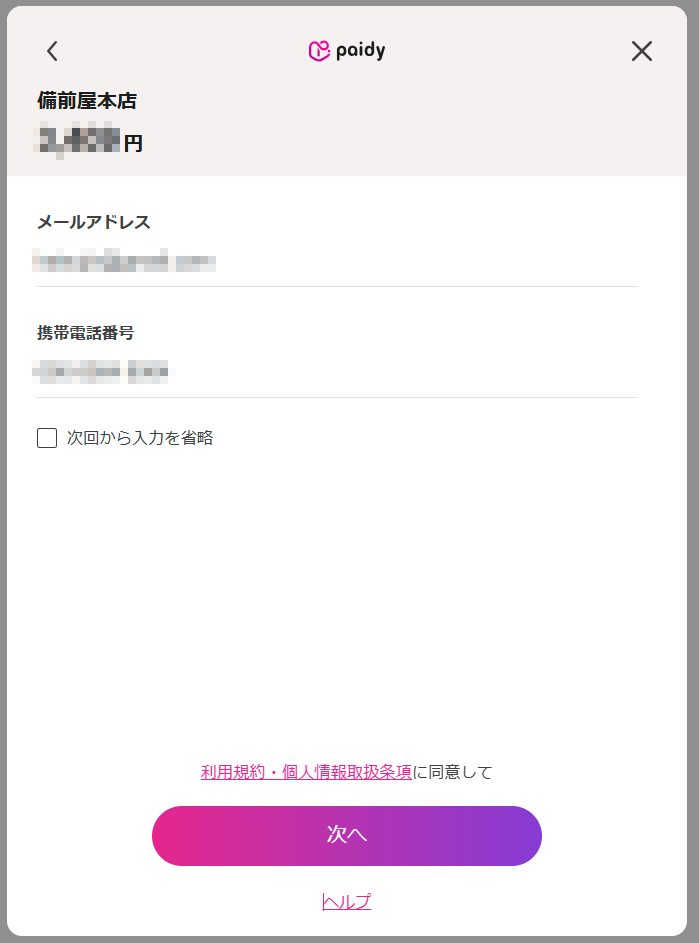Open the 利用規約・個人情報取扱条項 link
Viewport: 699px width, 943px height.
306,772
